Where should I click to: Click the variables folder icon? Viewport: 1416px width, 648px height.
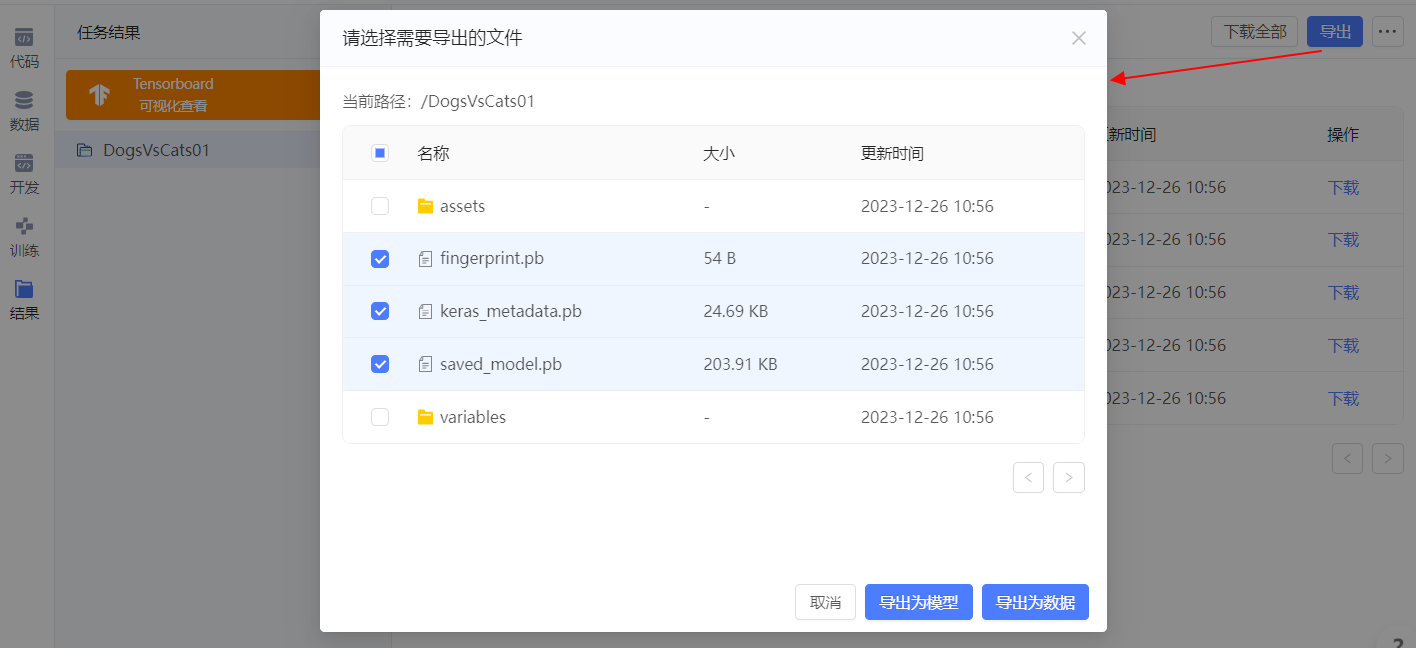click(425, 417)
